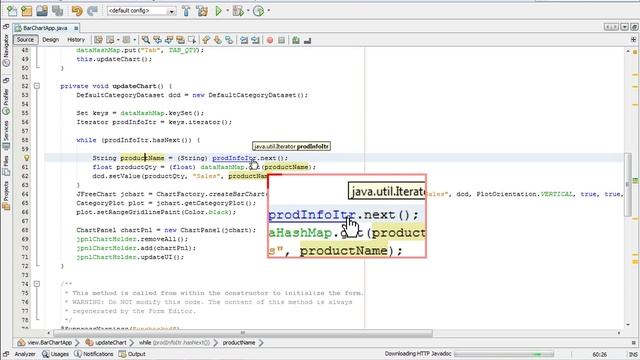Click the Next Bookmark icon

click(x=218, y=40)
